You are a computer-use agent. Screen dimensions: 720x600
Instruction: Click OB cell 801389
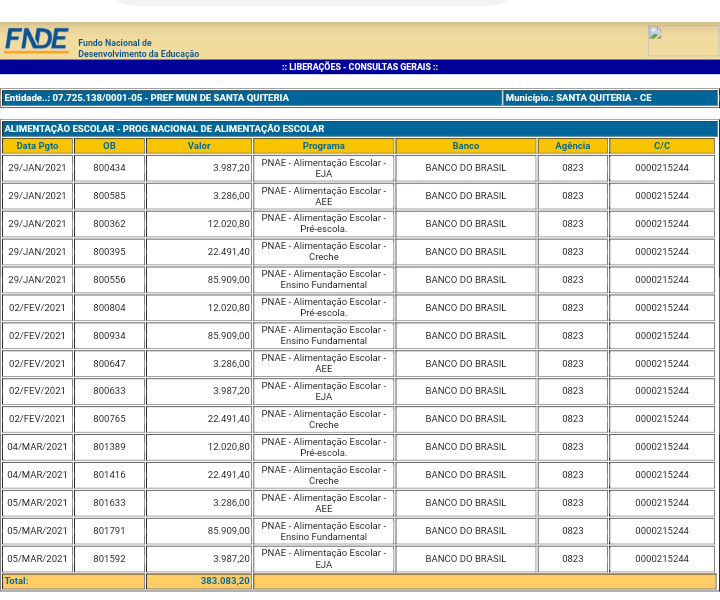[109, 447]
